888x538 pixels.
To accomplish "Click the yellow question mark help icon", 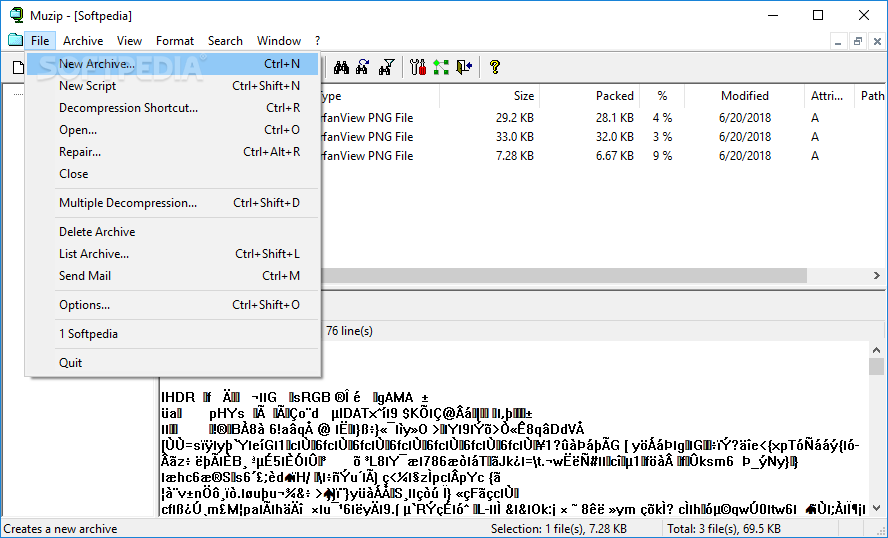I will pos(494,67).
